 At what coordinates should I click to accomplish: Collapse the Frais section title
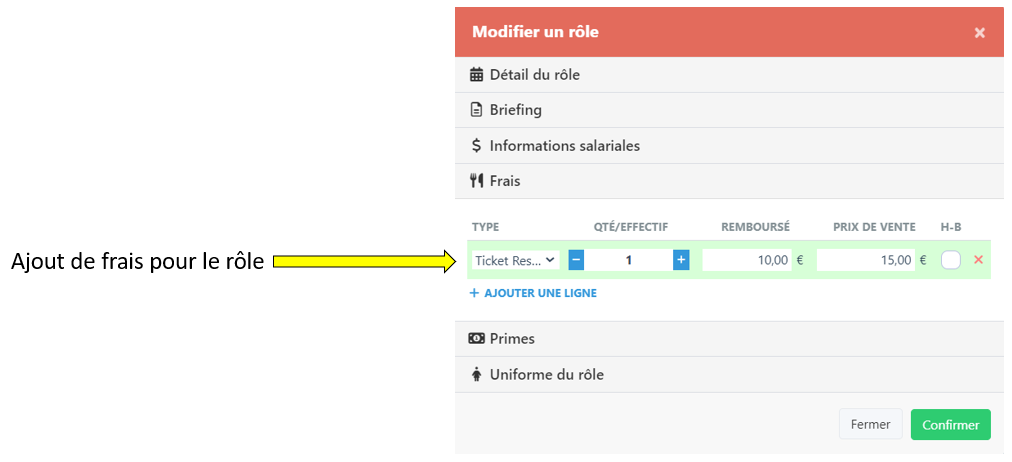tap(505, 181)
